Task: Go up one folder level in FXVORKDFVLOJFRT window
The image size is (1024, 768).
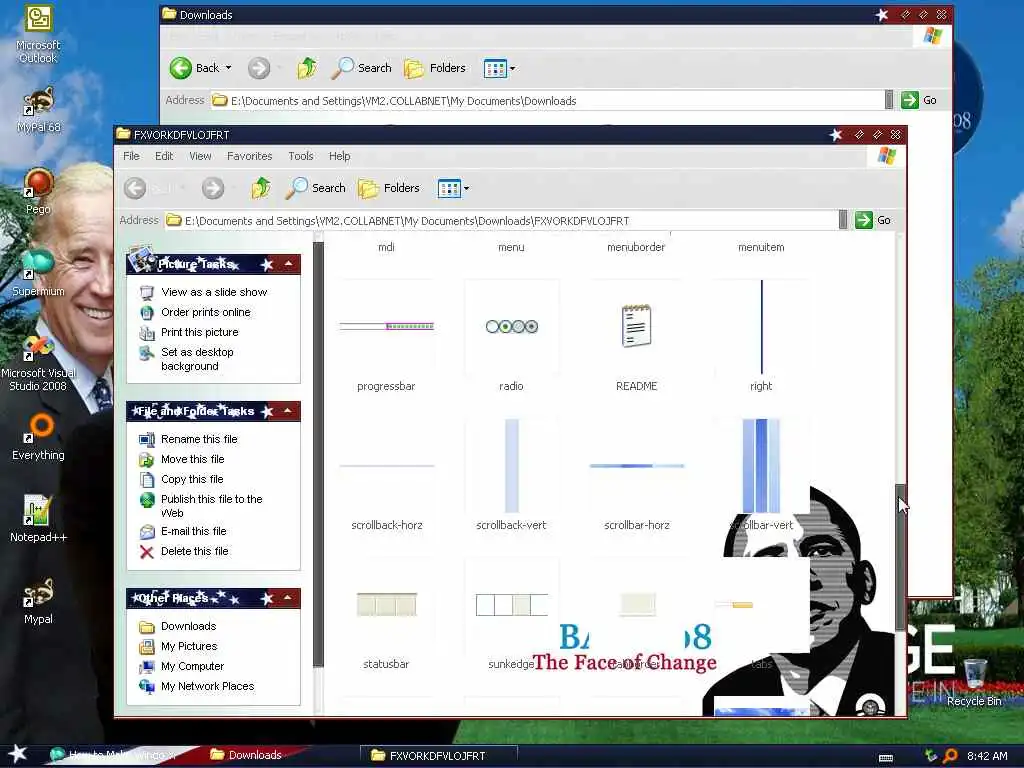Action: point(261,188)
